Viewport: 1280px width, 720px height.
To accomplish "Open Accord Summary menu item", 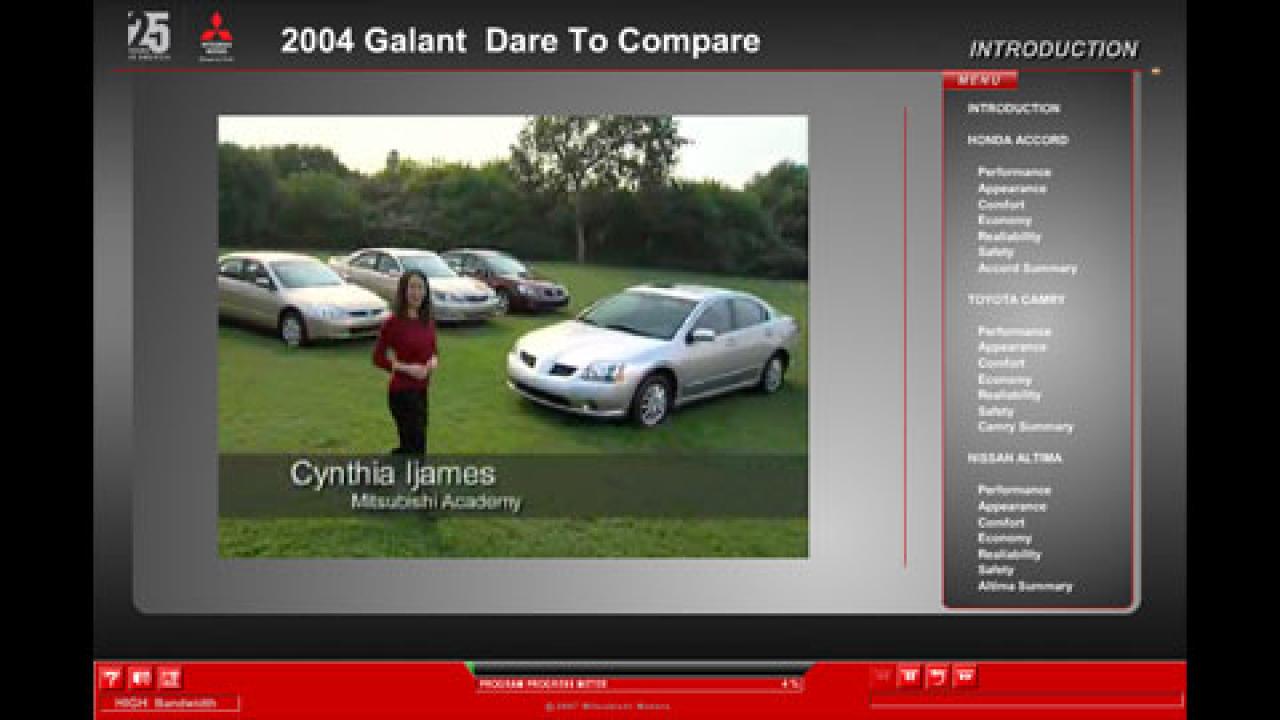I will click(1027, 268).
